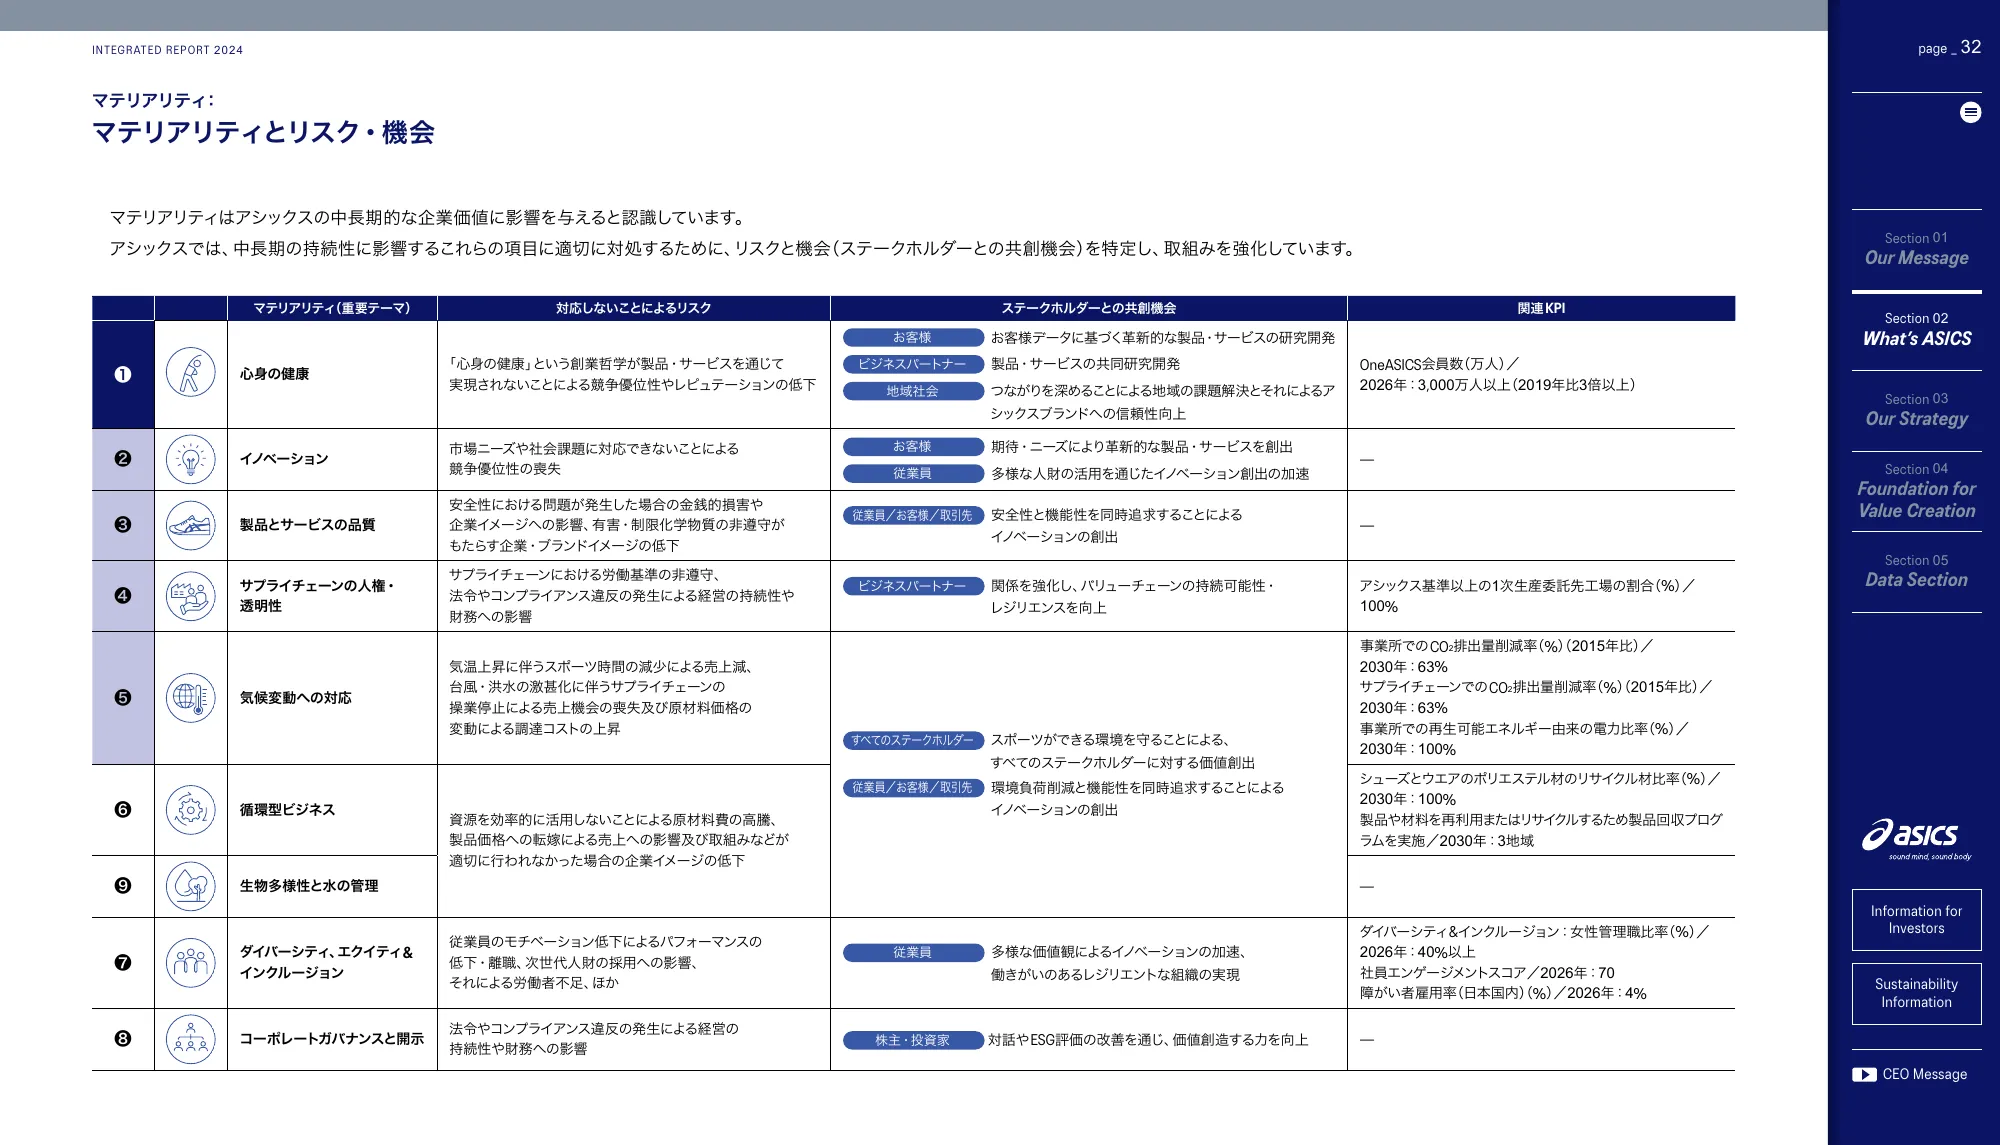Click Sustainability Information button
Image resolution: width=2000 pixels, height=1145 pixels.
click(x=1916, y=993)
